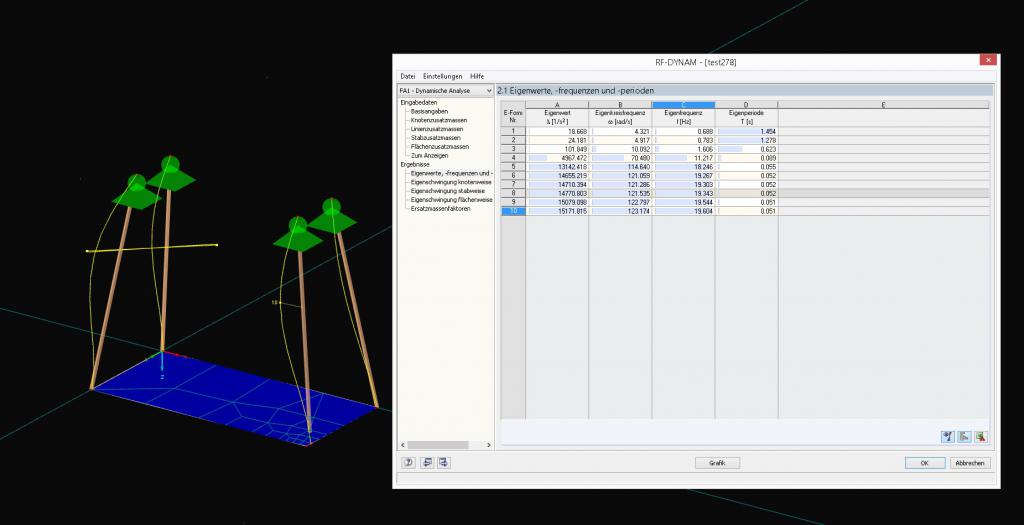Screen dimensions: 1024x525
Task: Select highlighted row header 10
Action: click(513, 211)
